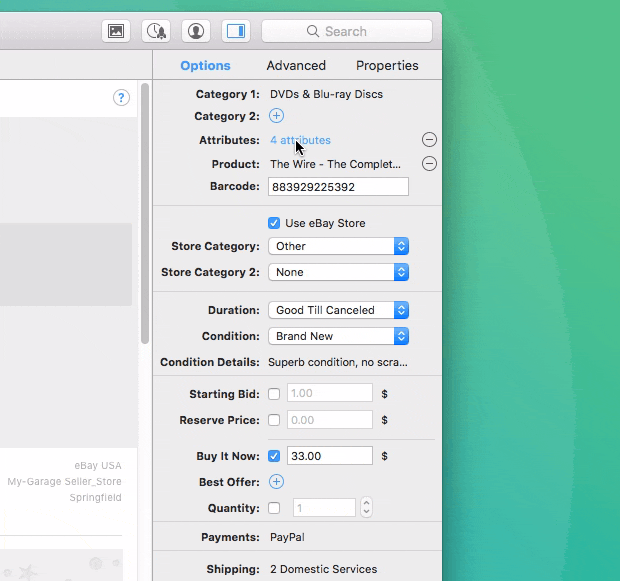Add a Best Offer with plus icon
Screen dimensions: 620x581
tap(276, 482)
